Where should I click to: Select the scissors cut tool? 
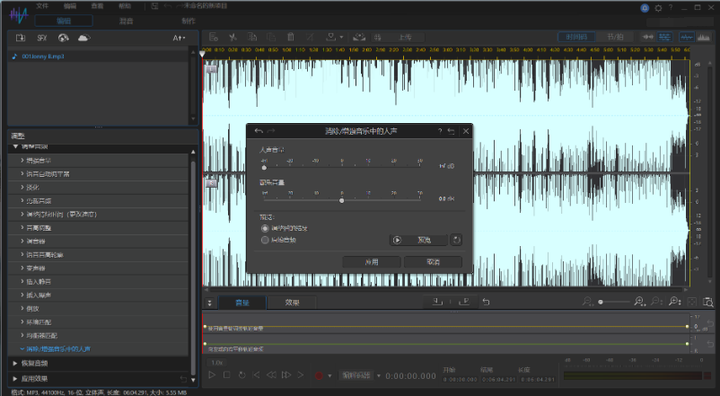pyautogui.click(x=232, y=37)
